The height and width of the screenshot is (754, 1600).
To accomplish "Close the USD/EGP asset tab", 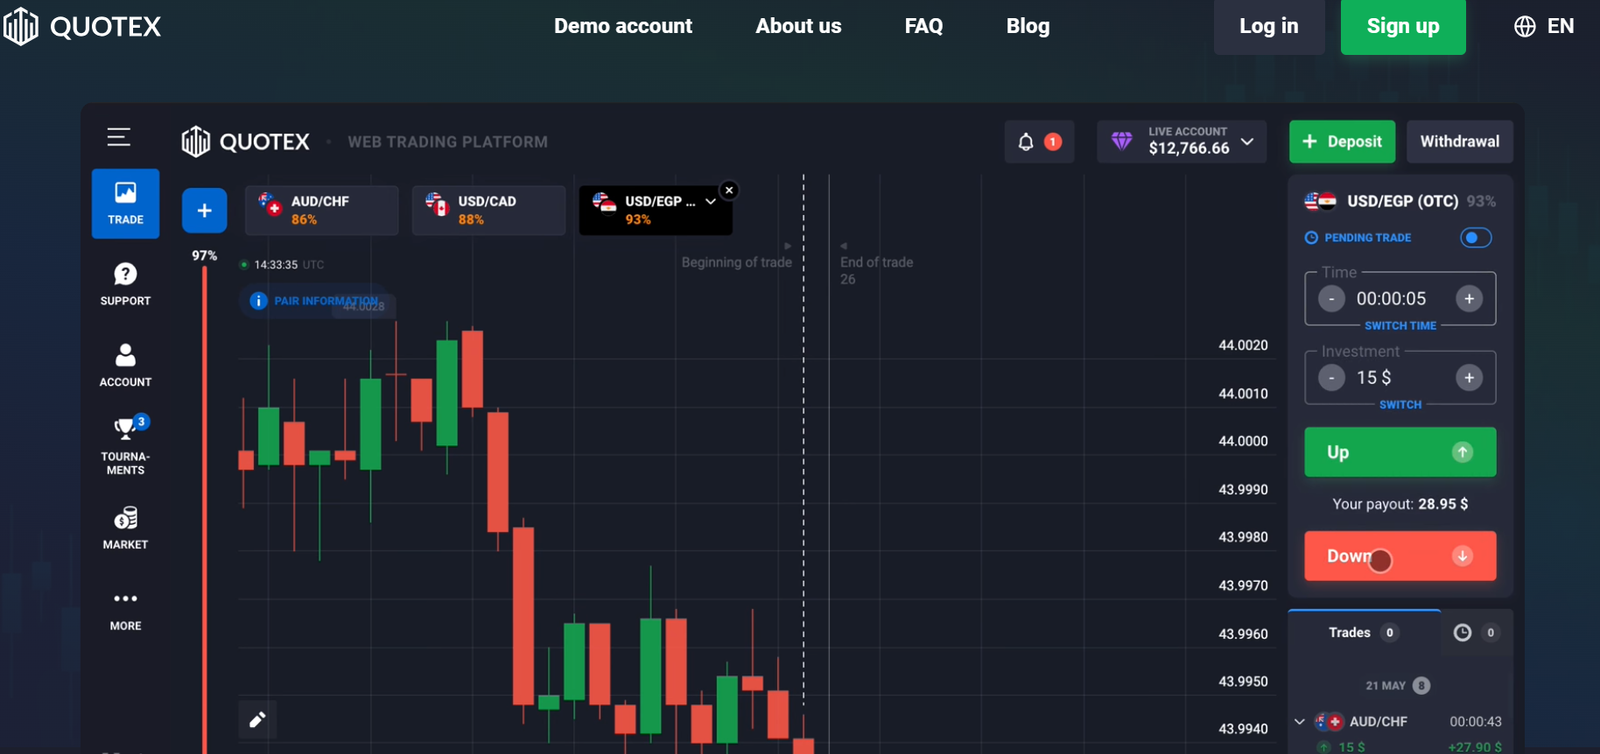I will click(729, 190).
